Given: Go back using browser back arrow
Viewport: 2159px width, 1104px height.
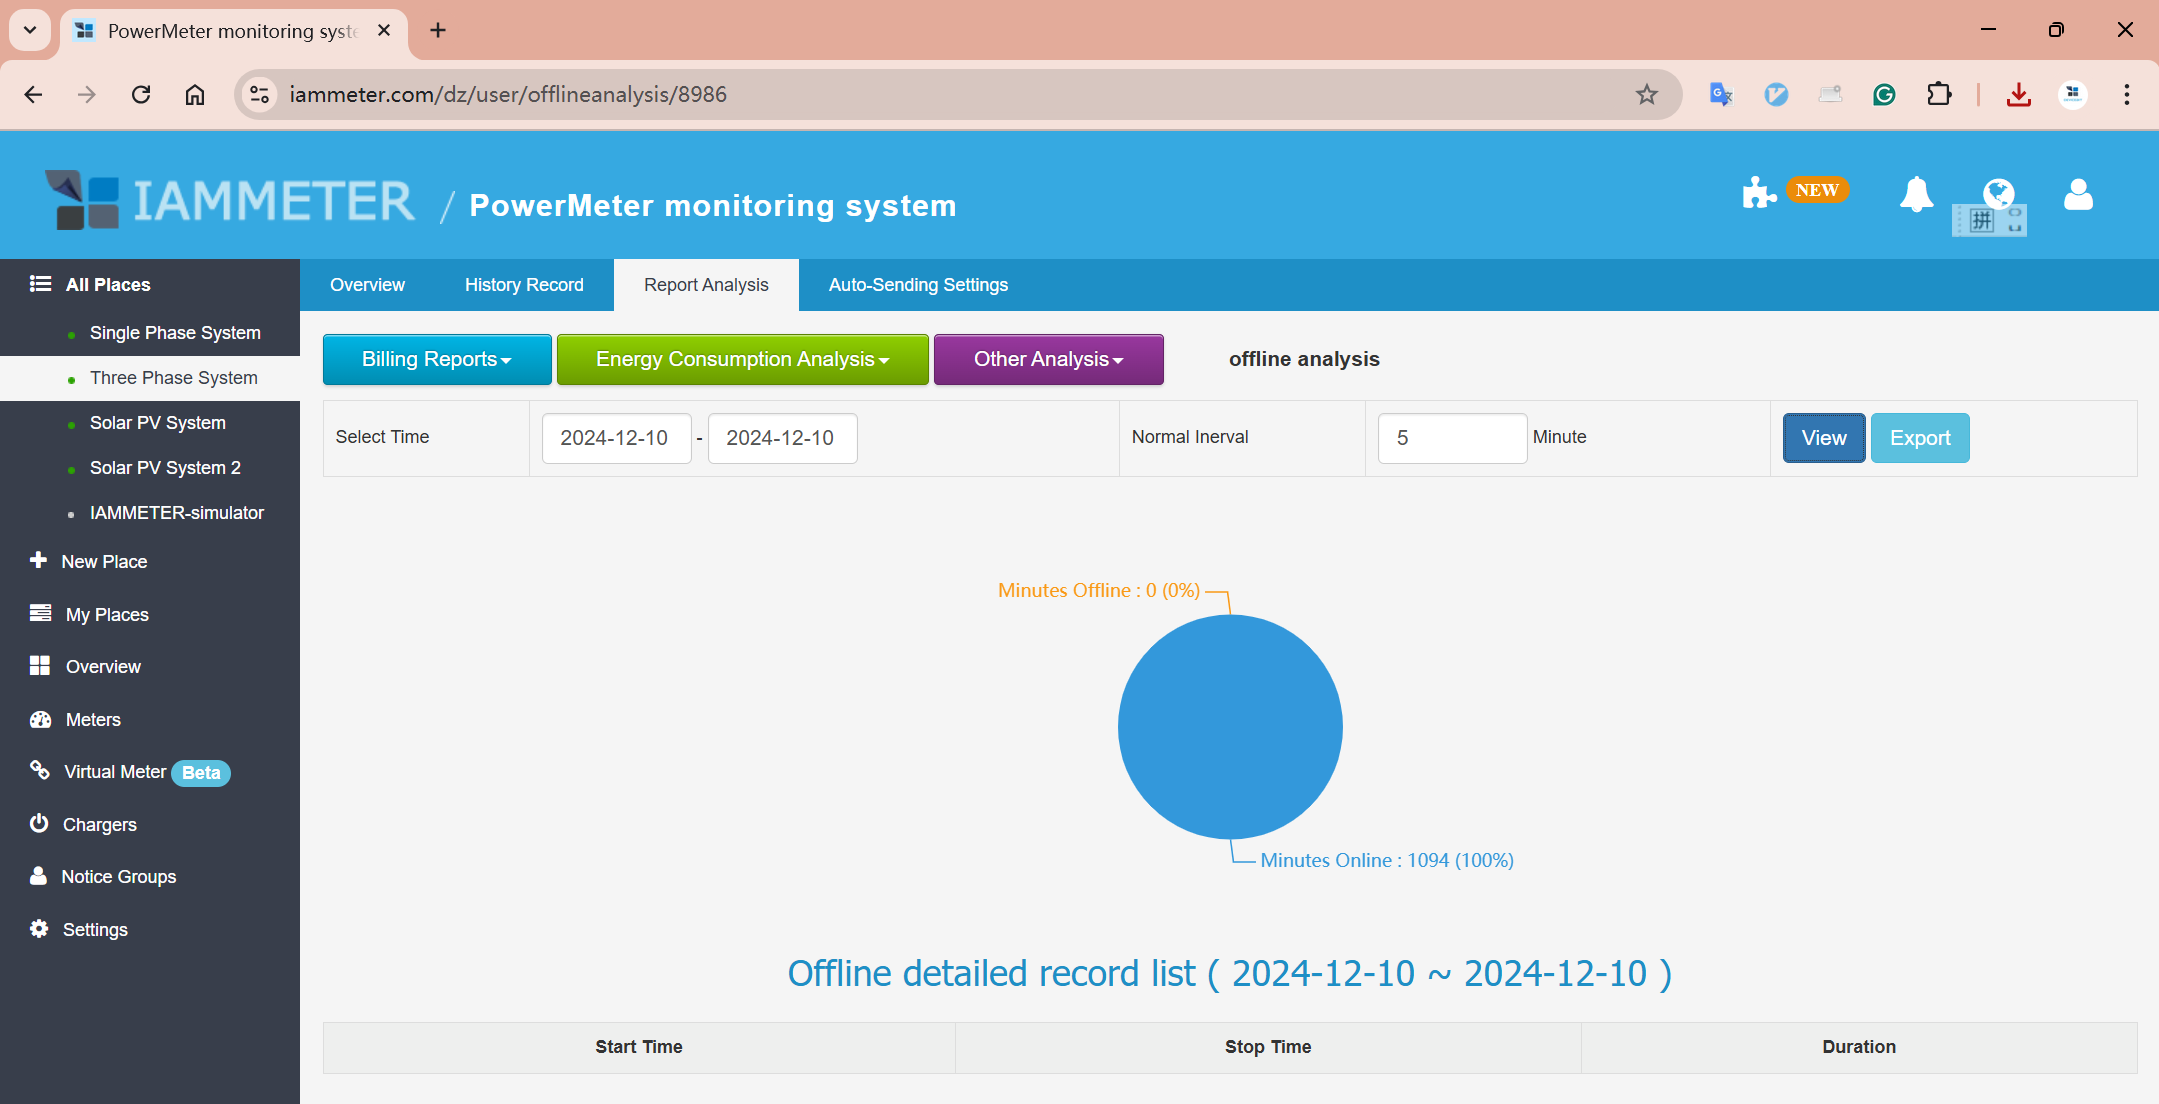Looking at the screenshot, I should pos(33,94).
